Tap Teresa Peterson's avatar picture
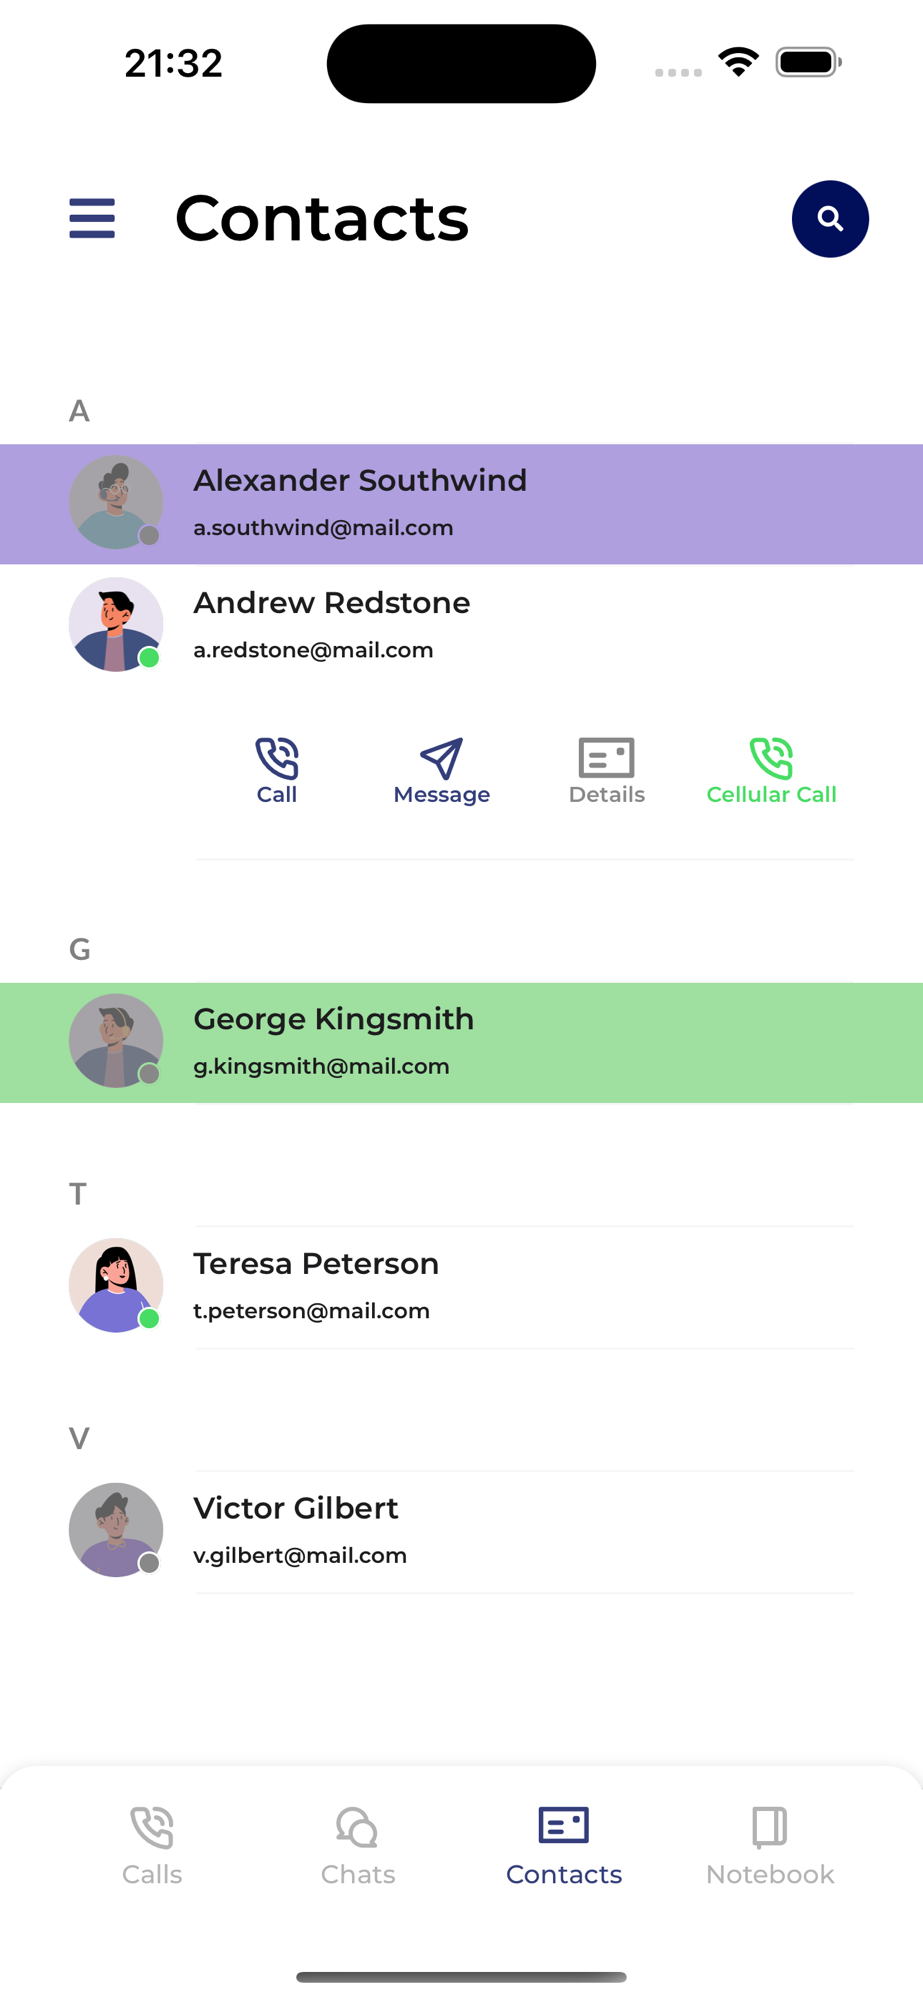 [x=116, y=1285]
